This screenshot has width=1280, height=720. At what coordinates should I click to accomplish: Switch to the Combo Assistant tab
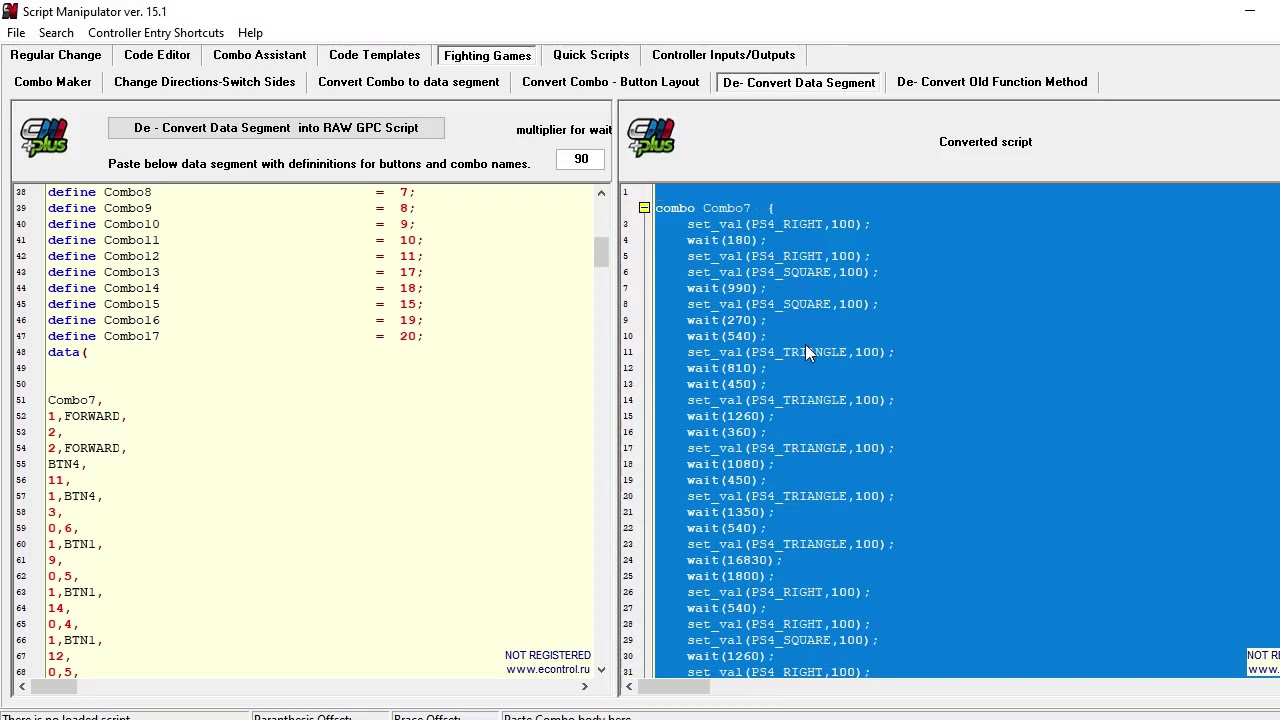(x=259, y=55)
